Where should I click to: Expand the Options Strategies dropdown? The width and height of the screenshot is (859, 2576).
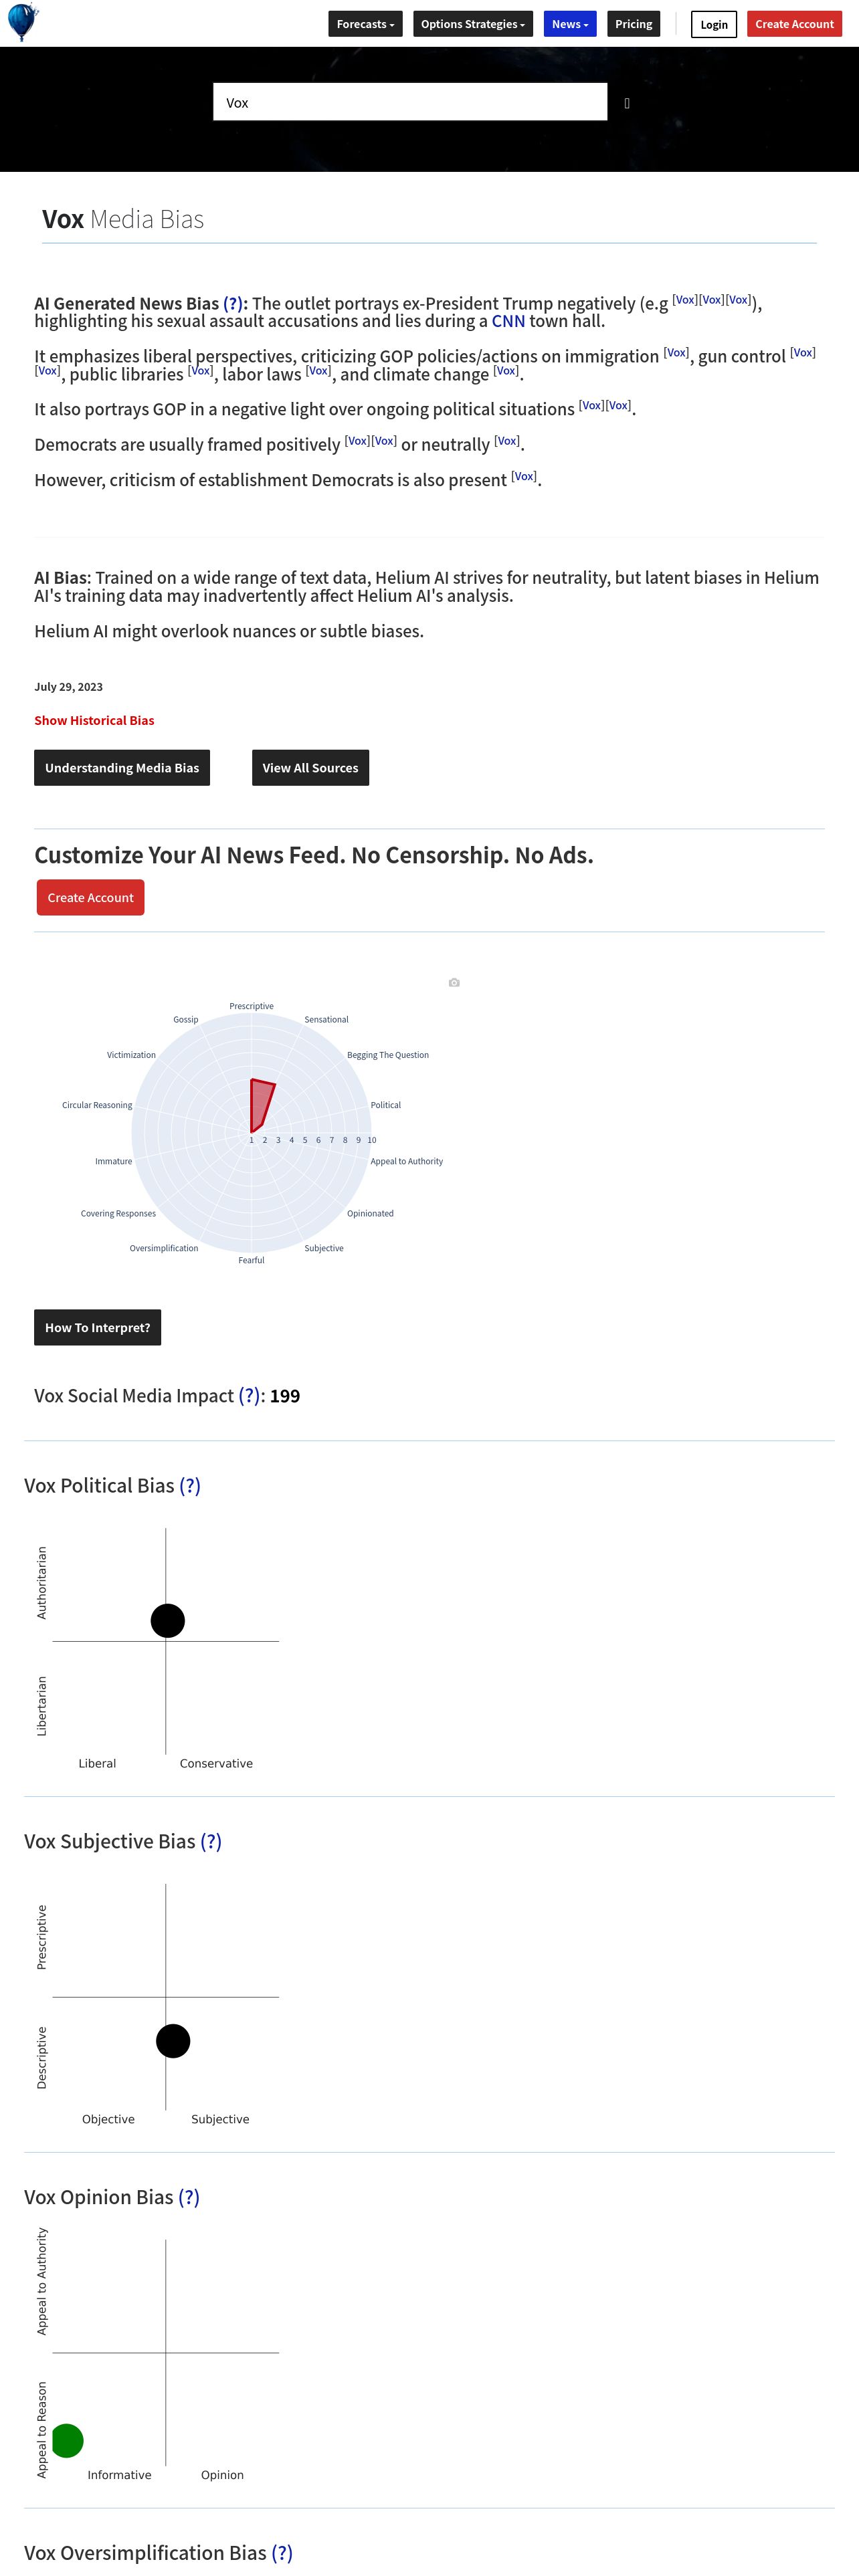point(473,24)
